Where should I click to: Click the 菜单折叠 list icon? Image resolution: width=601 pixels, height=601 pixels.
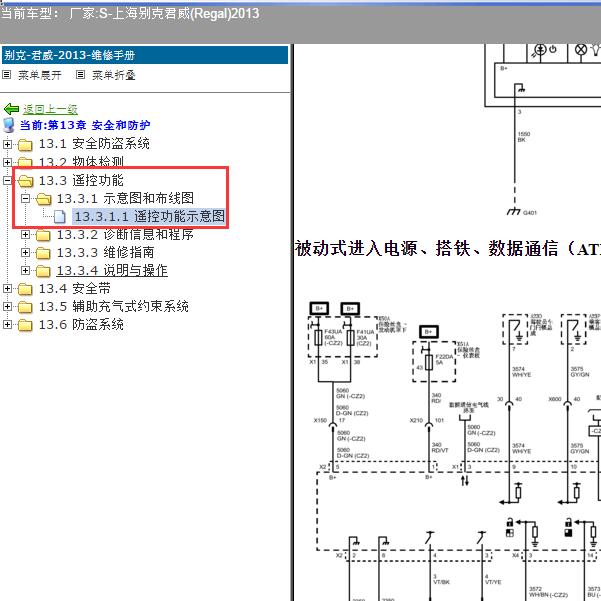click(80, 75)
